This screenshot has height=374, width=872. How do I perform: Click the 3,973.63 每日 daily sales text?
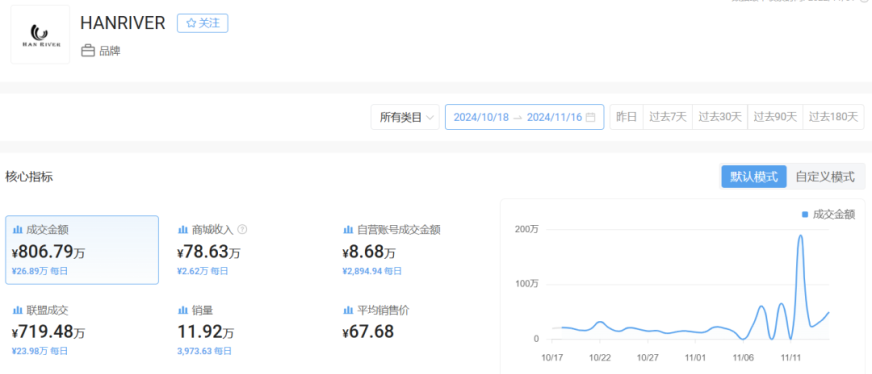tap(205, 351)
